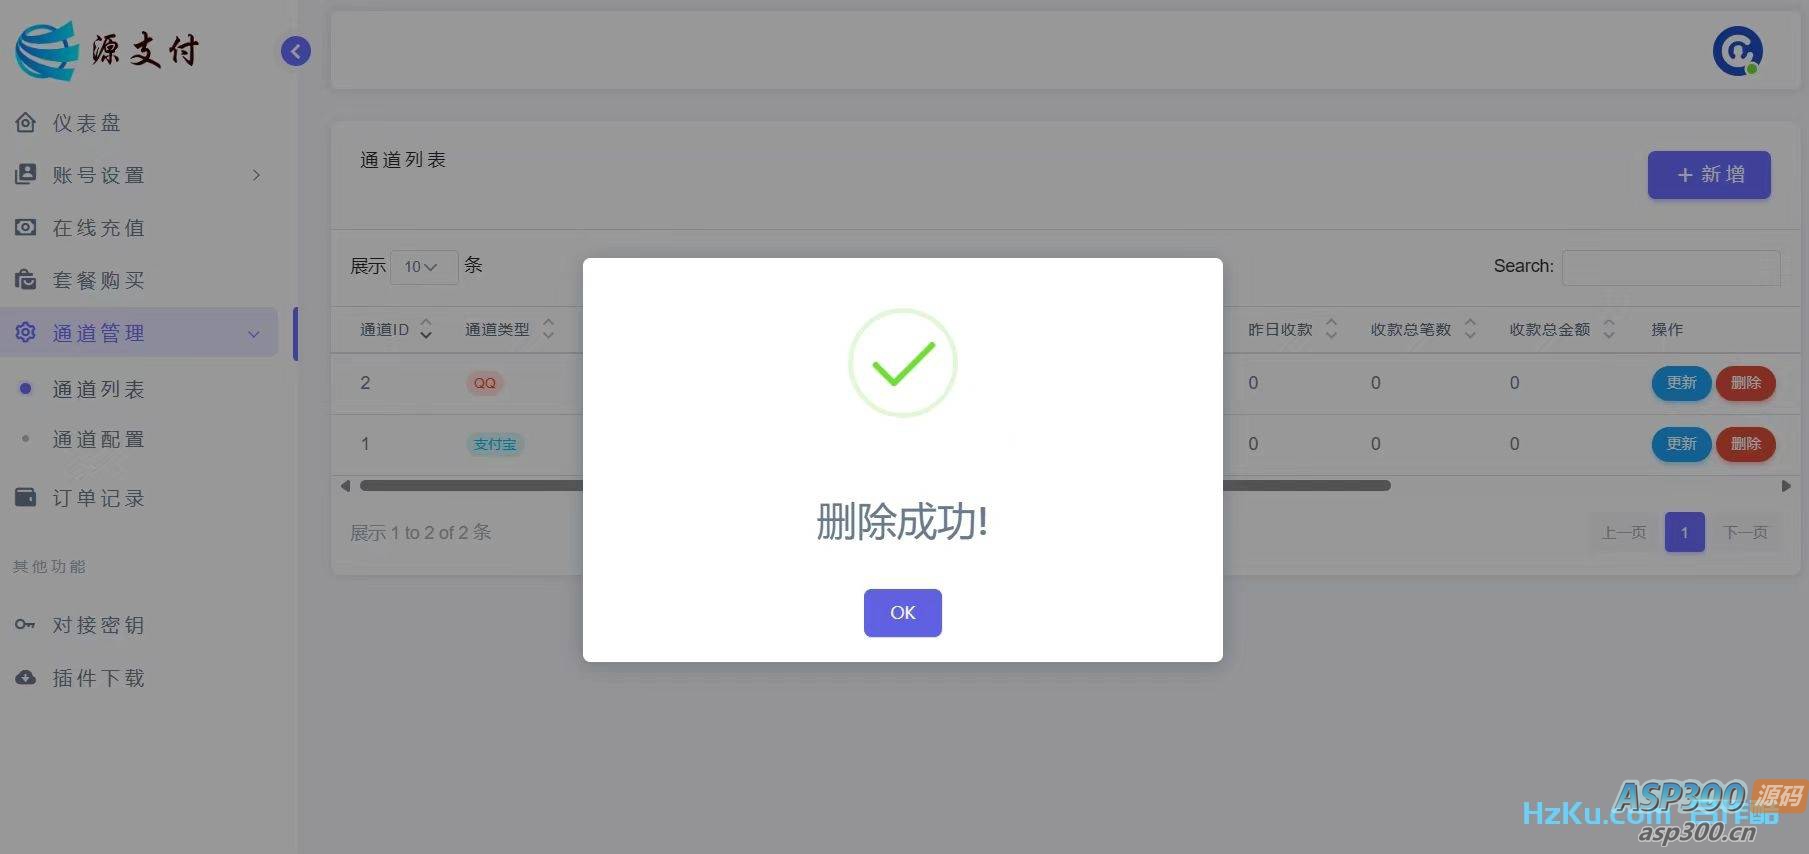The image size is (1809, 854).
Task: Click the 新增 add channel button
Action: 1709,174
